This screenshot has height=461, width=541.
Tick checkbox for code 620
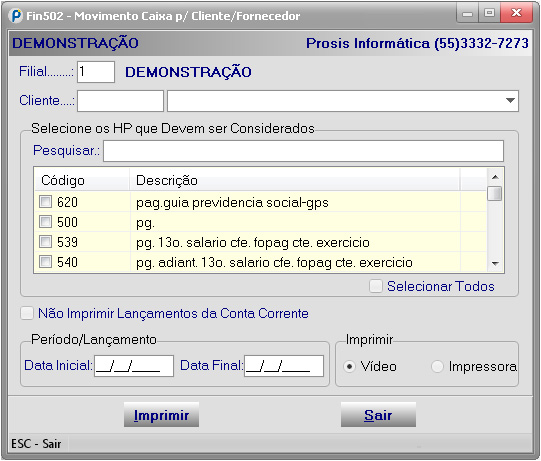pyautogui.click(x=45, y=202)
